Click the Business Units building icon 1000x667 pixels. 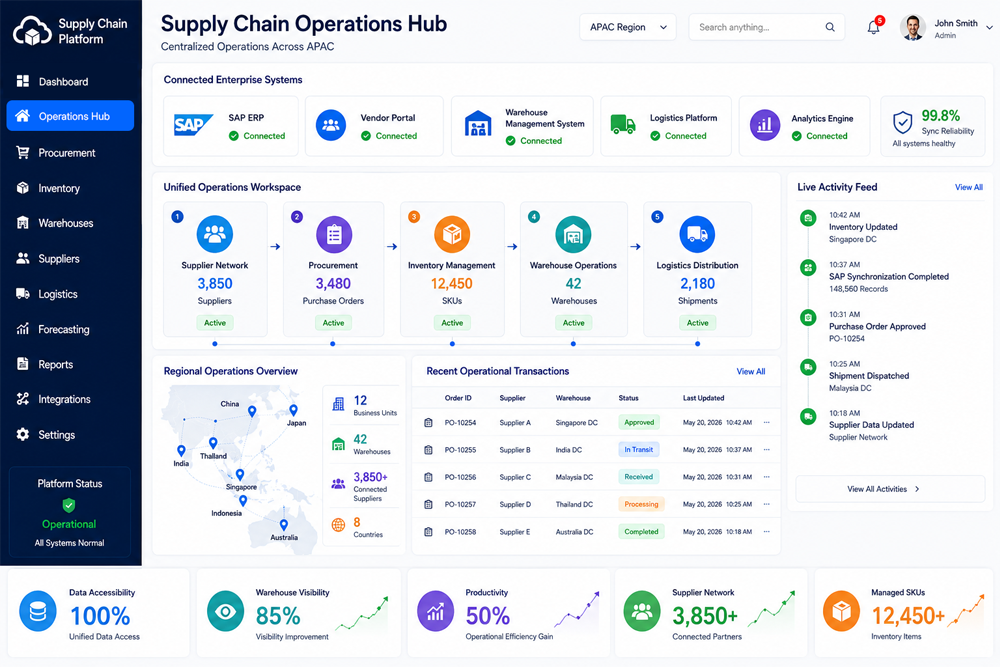click(x=339, y=404)
